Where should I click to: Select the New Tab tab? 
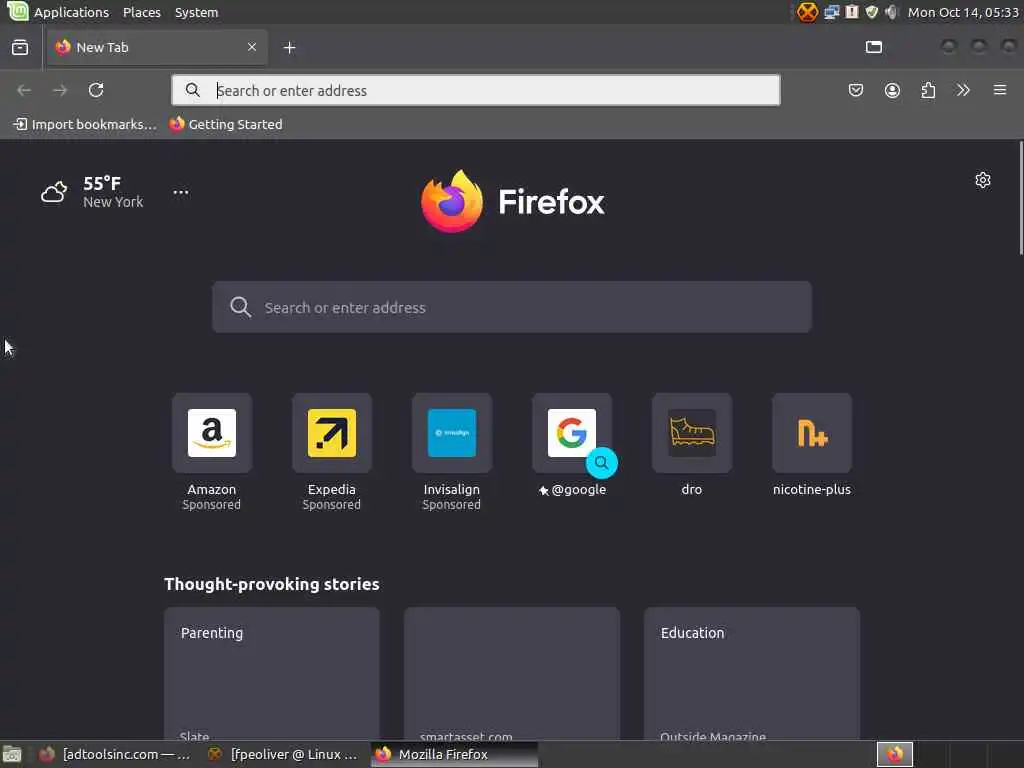(x=157, y=47)
